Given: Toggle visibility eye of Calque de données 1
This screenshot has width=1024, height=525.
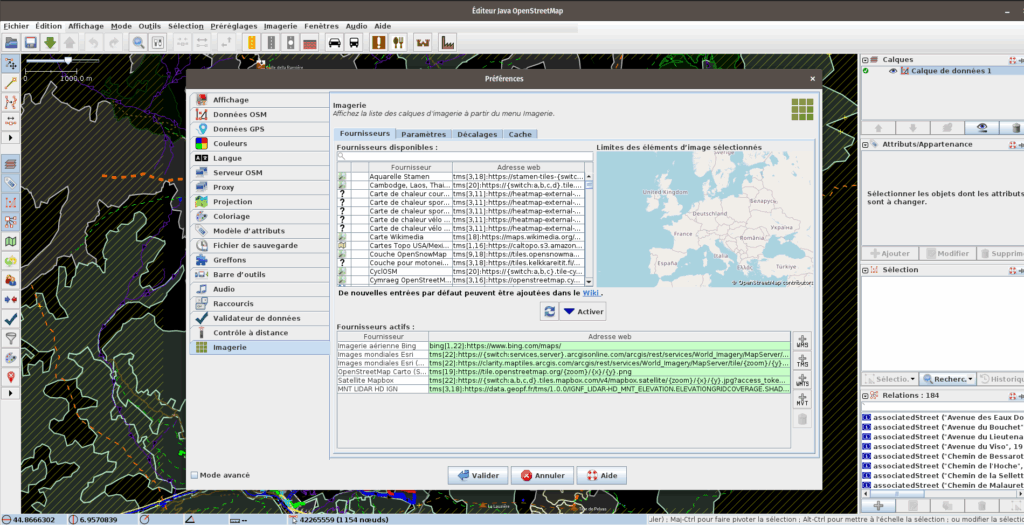Looking at the screenshot, I should (893, 71).
